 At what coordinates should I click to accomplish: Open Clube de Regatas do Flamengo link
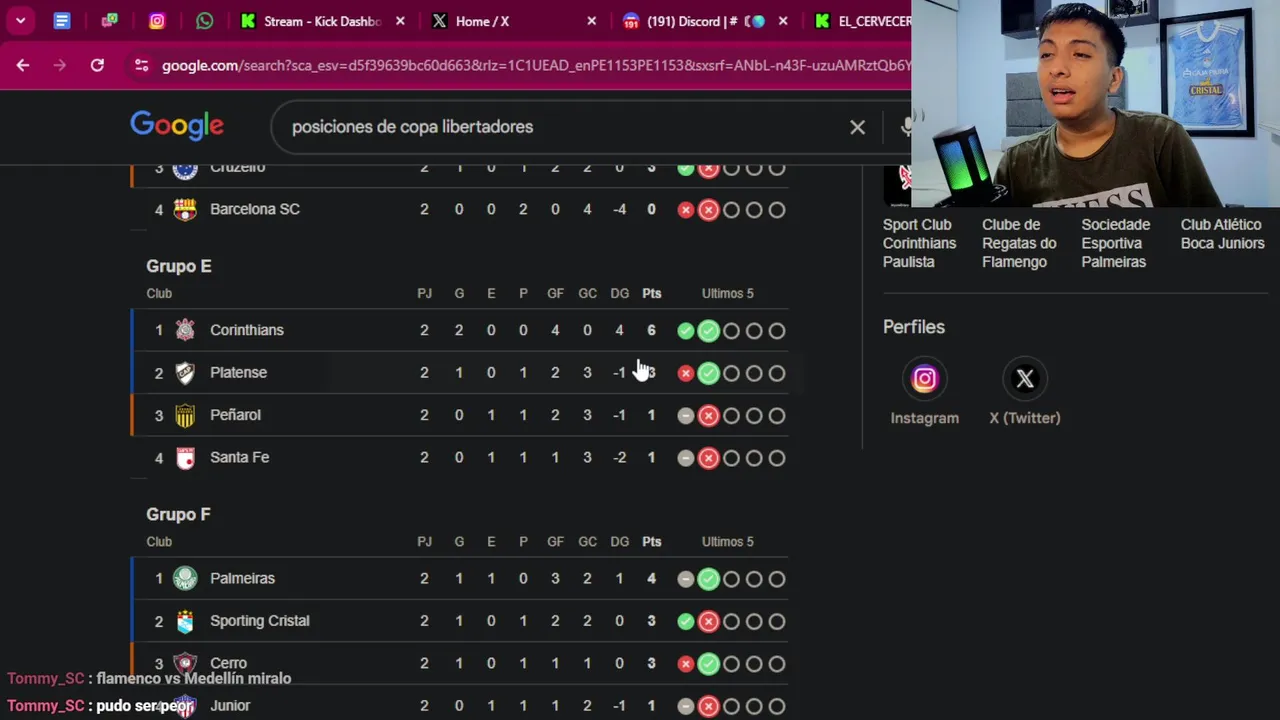[1019, 243]
